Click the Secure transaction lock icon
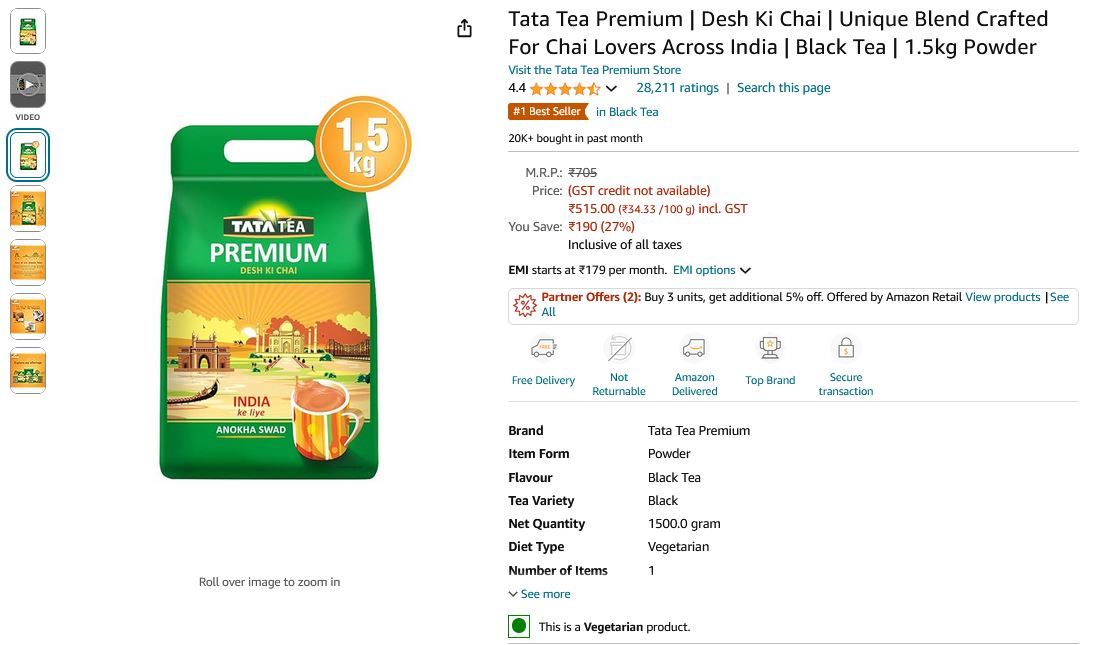 pyautogui.click(x=846, y=348)
